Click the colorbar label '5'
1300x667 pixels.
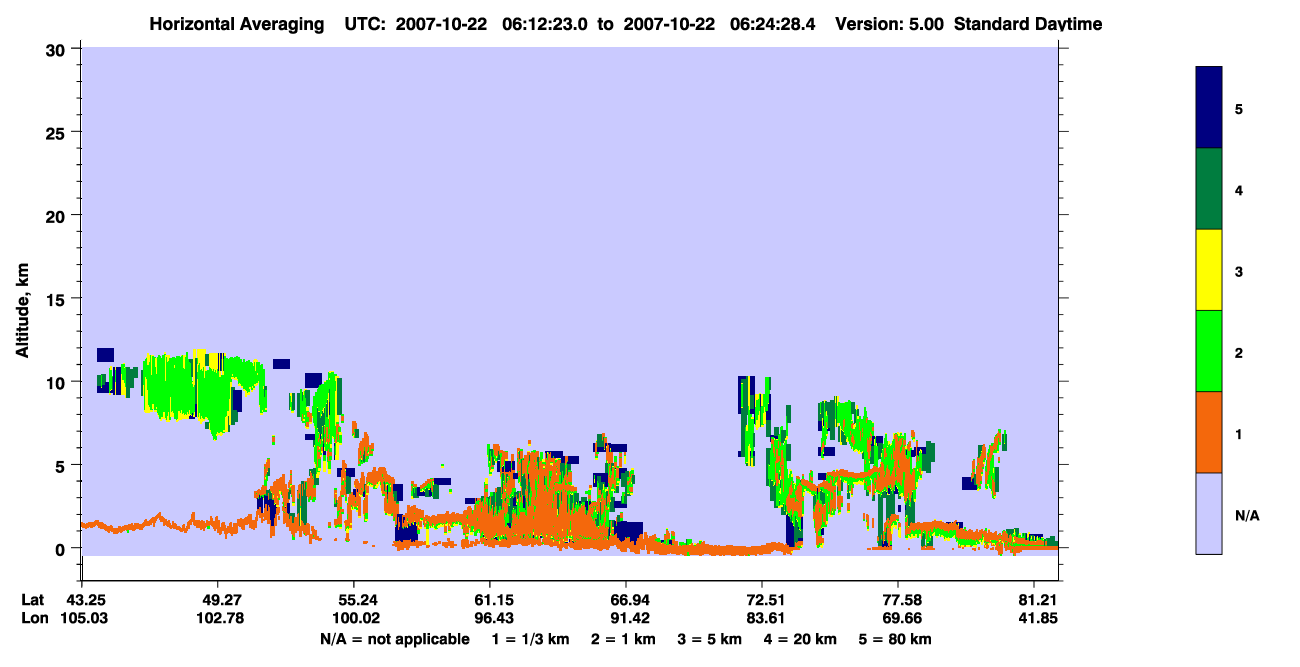[x=1239, y=108]
